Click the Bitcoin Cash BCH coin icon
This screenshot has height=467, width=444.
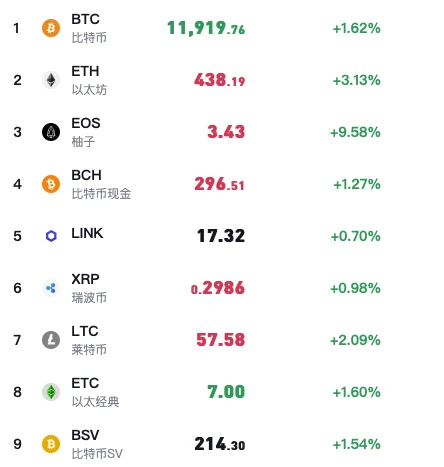click(x=51, y=184)
